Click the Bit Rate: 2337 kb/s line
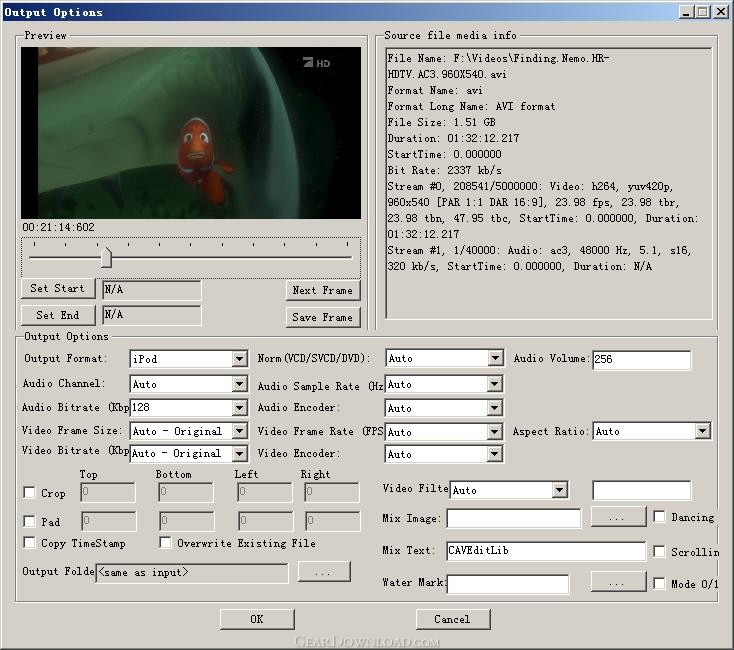734x650 pixels. coord(444,170)
